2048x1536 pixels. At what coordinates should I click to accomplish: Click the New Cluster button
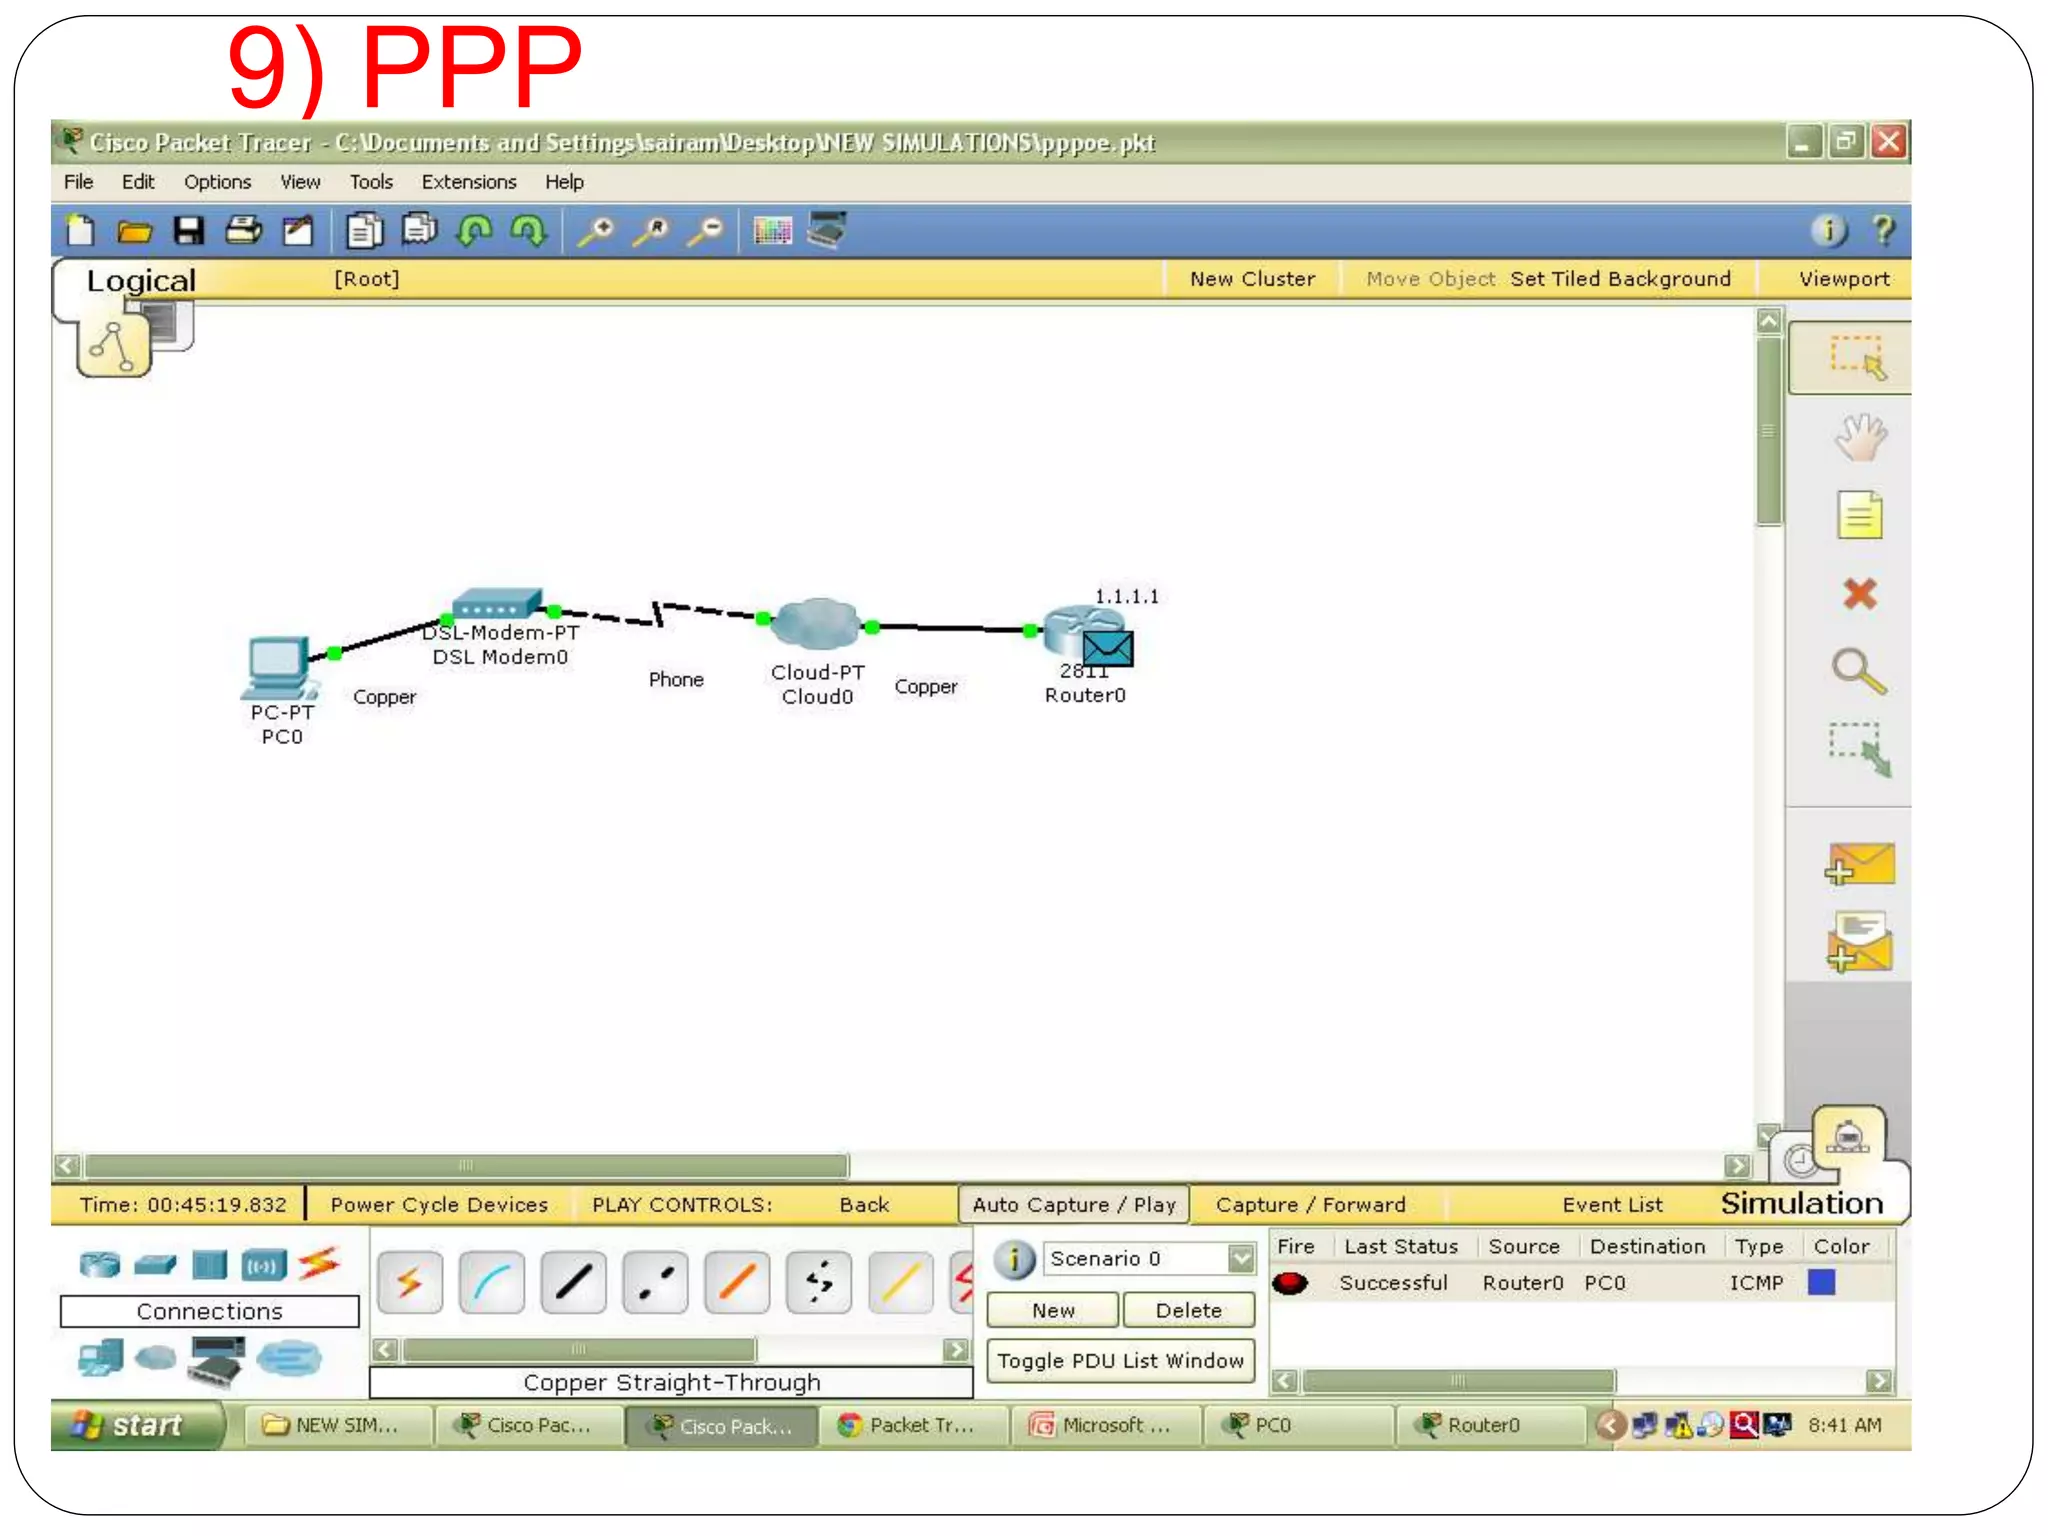click(1252, 279)
